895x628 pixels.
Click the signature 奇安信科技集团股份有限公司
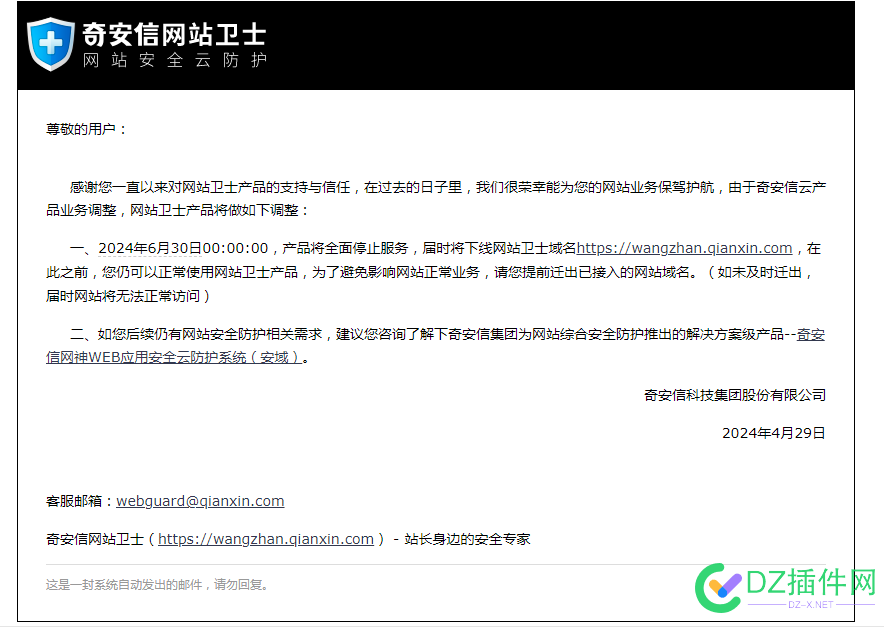pyautogui.click(x=735, y=395)
